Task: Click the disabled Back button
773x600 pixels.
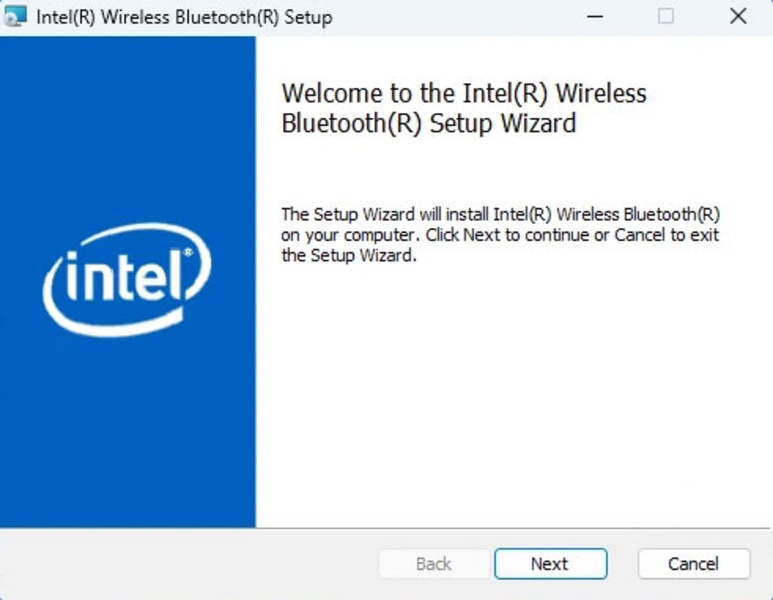Action: tap(433, 564)
